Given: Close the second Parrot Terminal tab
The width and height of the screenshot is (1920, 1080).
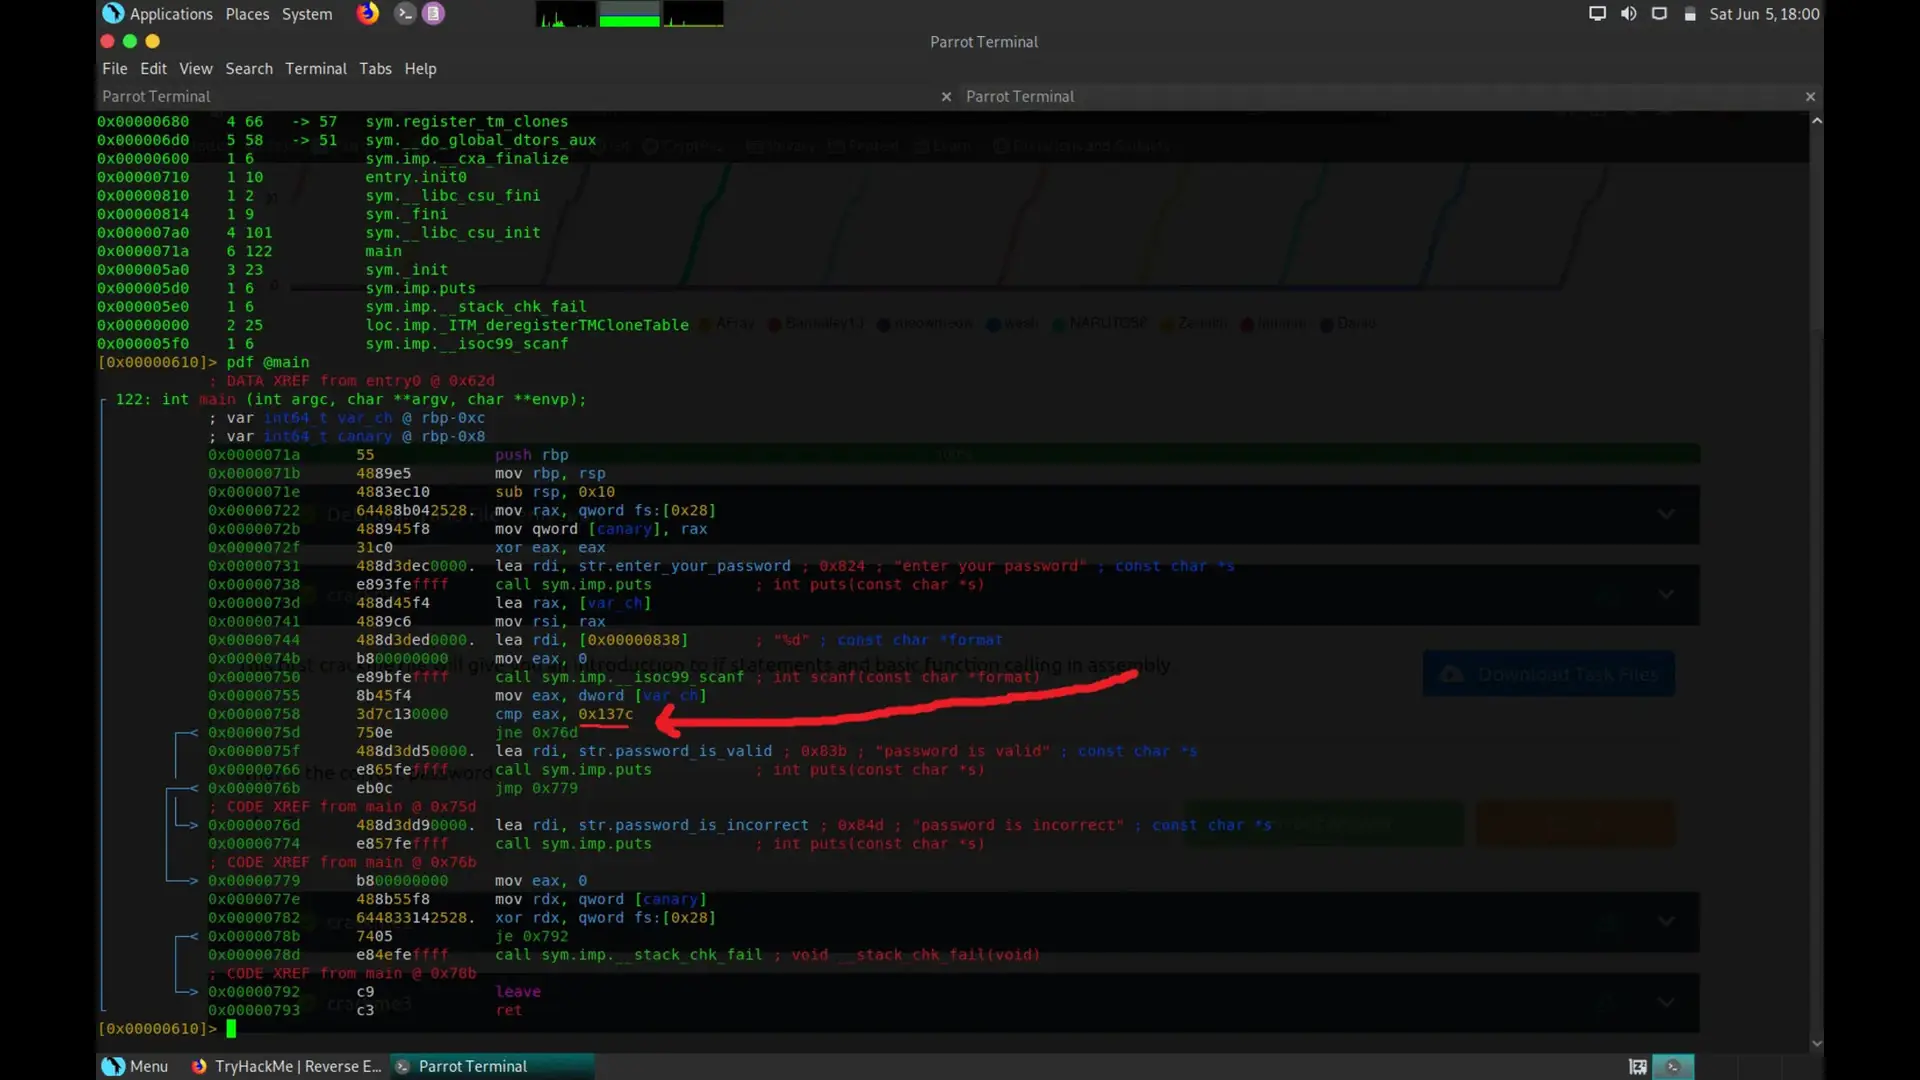Looking at the screenshot, I should (x=1810, y=97).
